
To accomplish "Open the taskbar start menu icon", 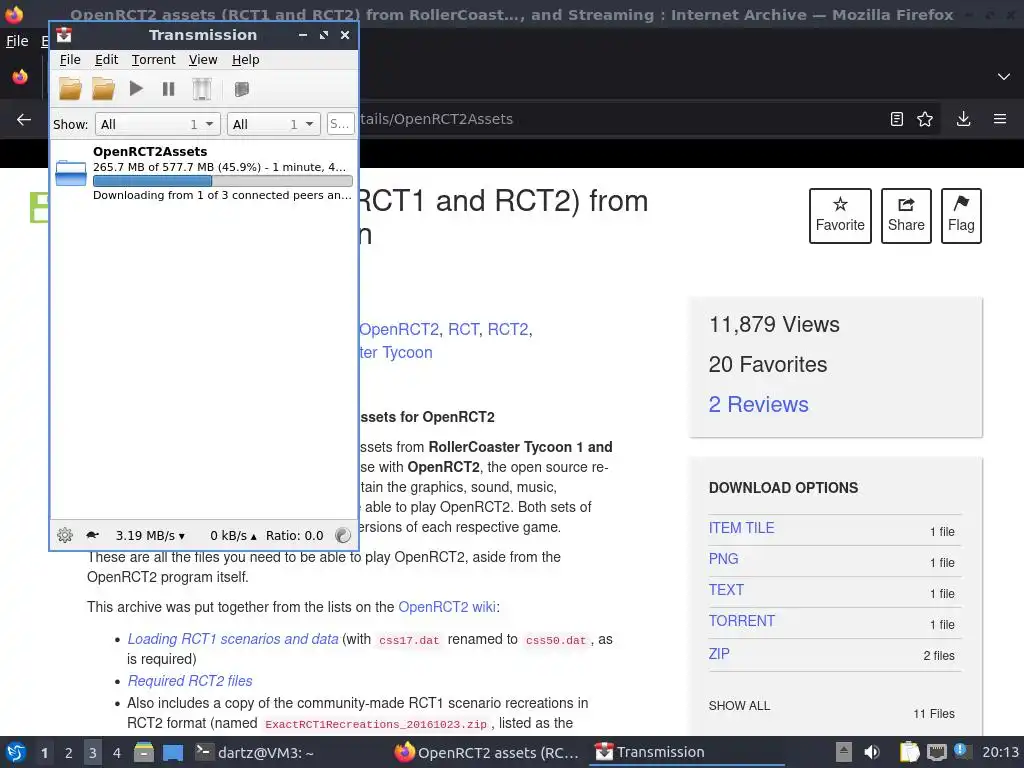I will click(15, 752).
